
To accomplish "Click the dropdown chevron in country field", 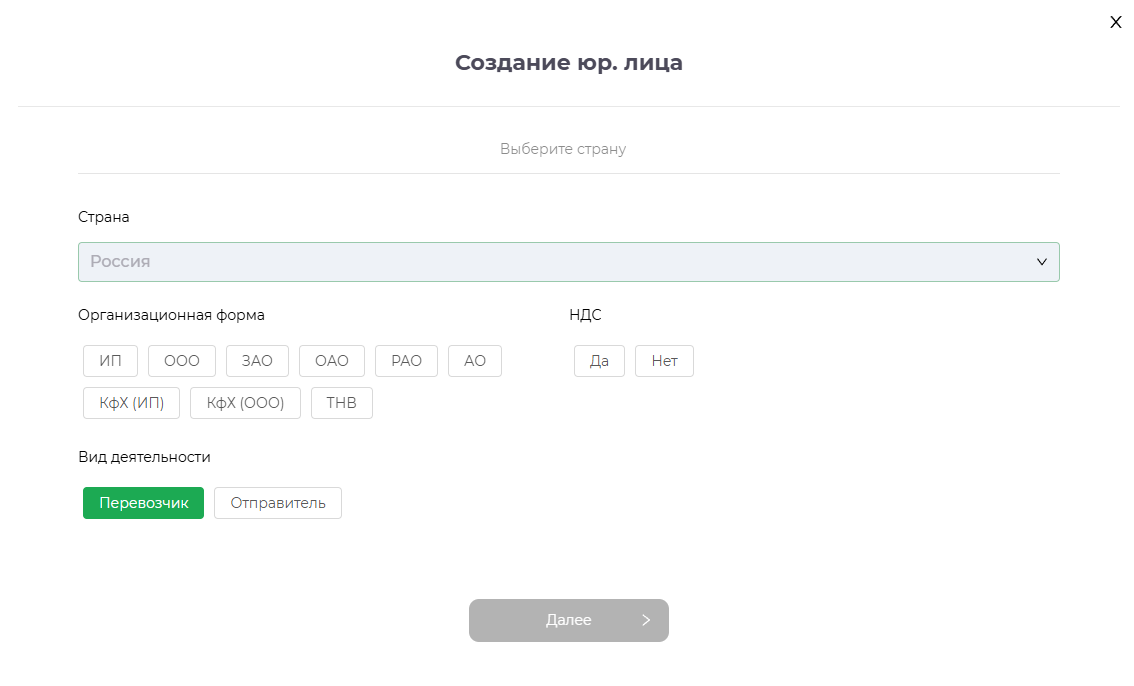I will coord(1041,262).
